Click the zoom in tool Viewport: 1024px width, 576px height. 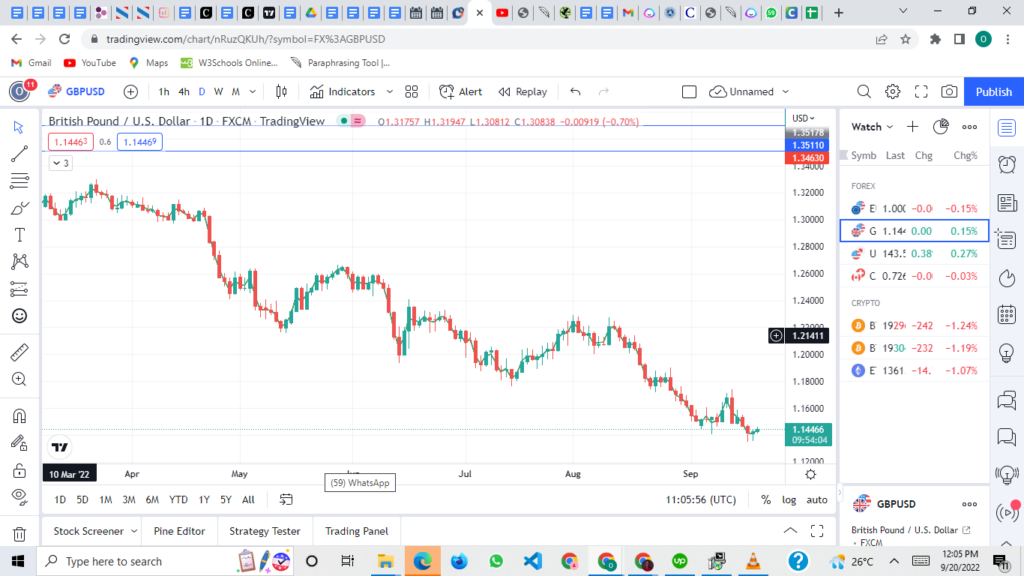pyautogui.click(x=19, y=379)
